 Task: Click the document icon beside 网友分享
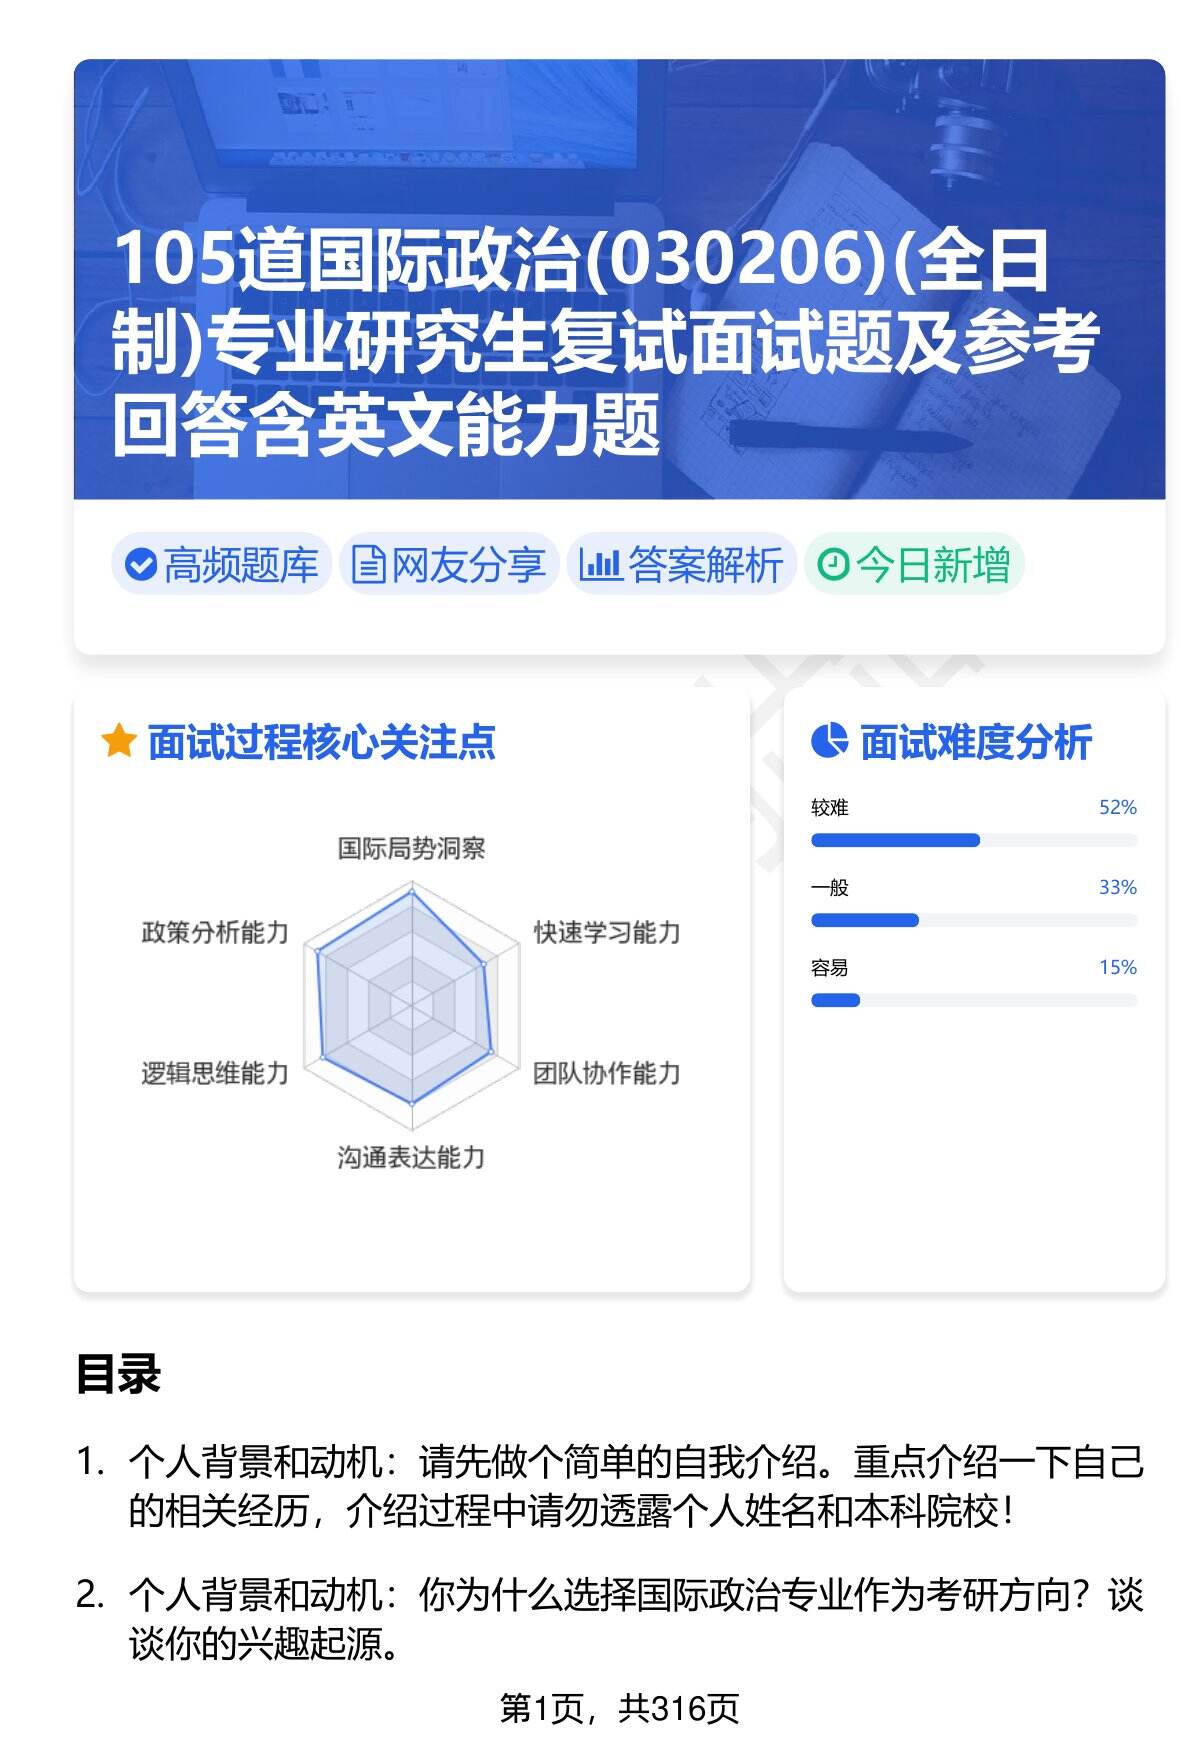point(368,565)
